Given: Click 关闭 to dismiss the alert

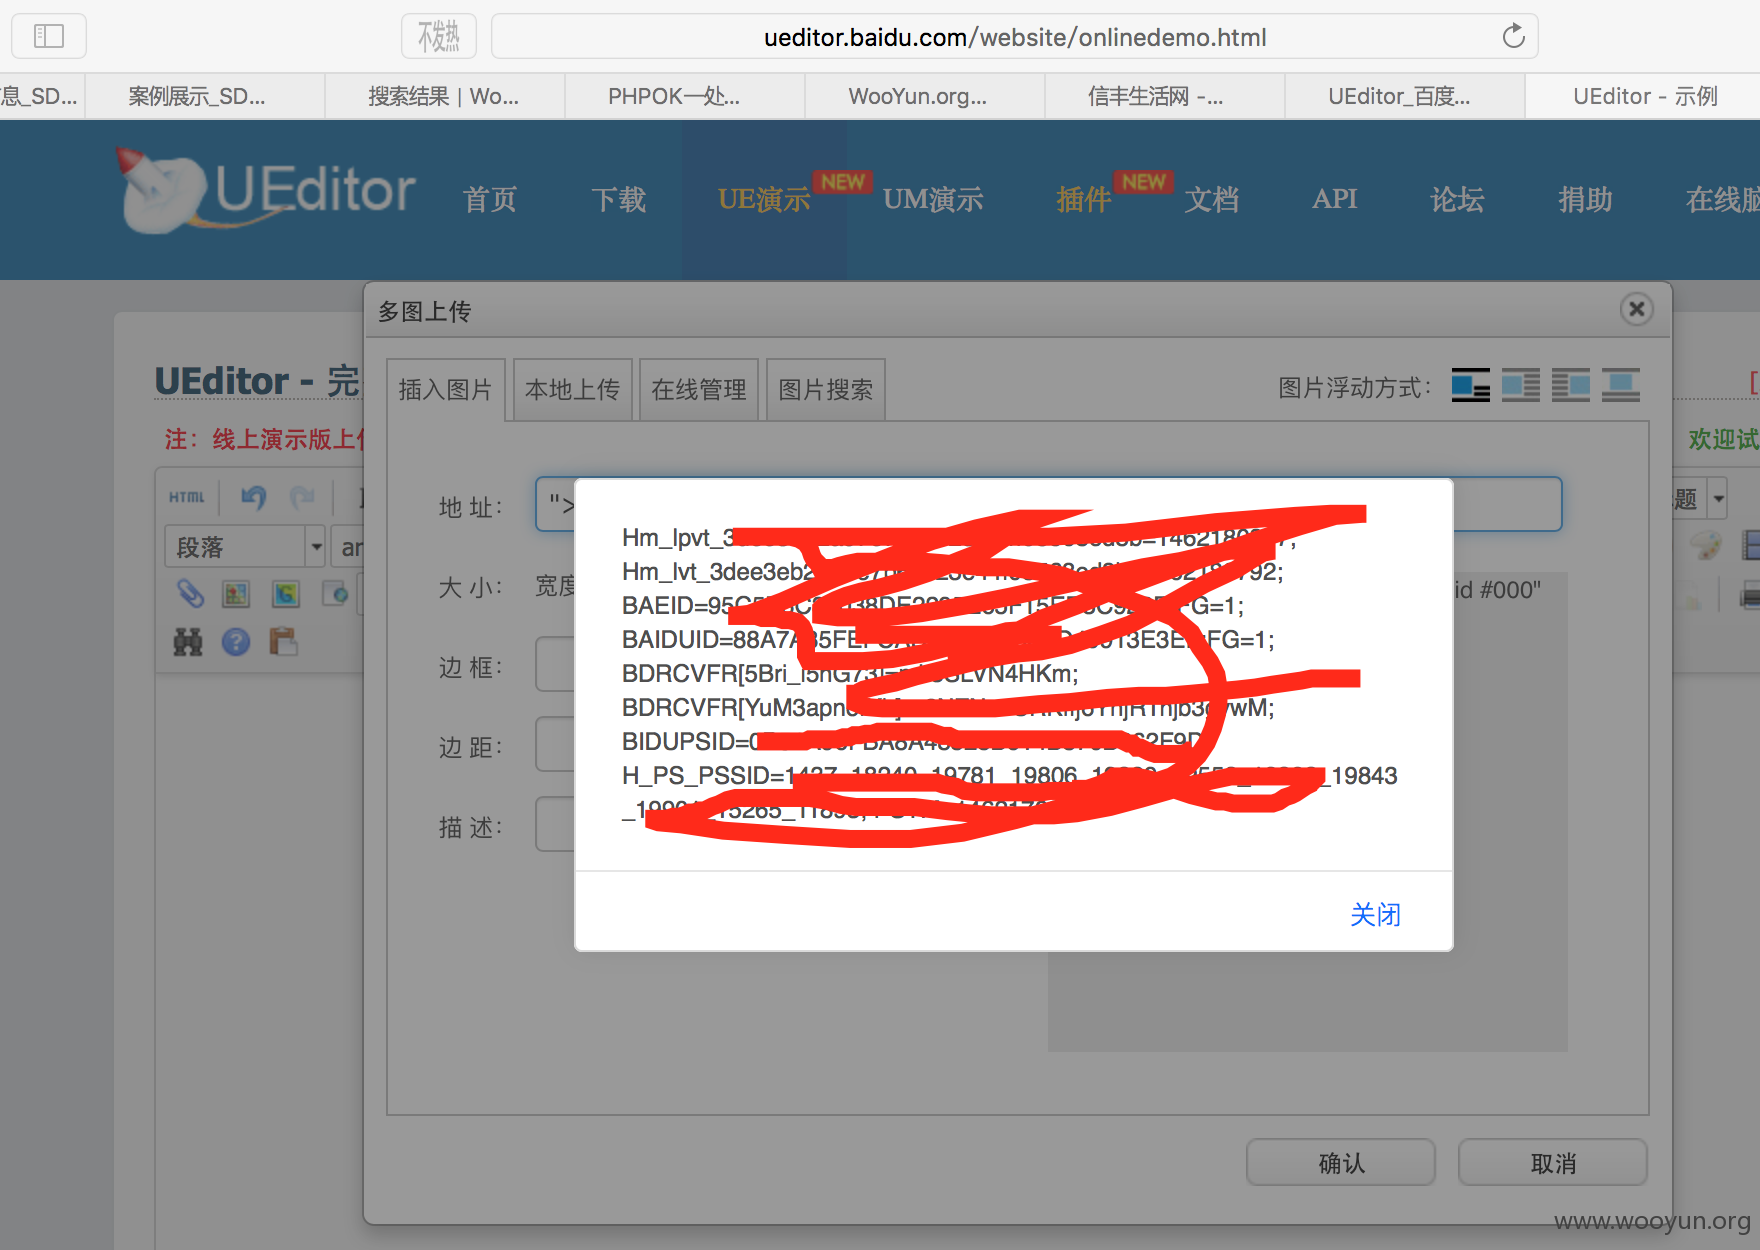Looking at the screenshot, I should click(x=1375, y=915).
